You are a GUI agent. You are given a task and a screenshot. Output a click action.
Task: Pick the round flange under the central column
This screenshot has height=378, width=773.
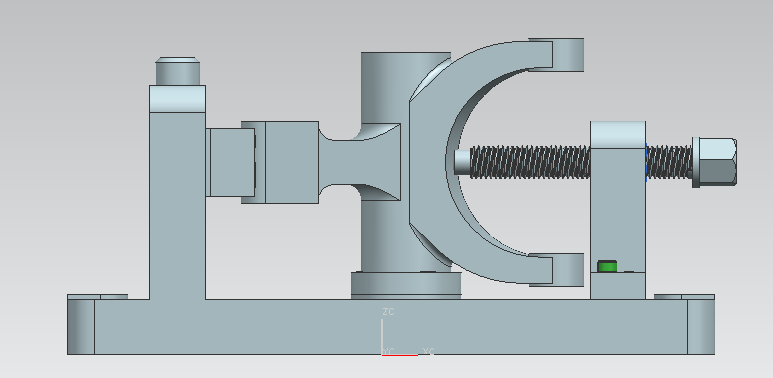406,285
